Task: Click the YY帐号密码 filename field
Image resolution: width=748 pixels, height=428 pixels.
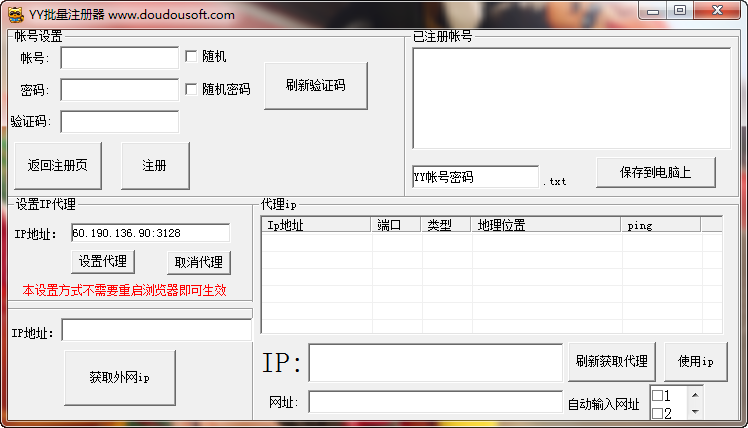Action: point(476,177)
